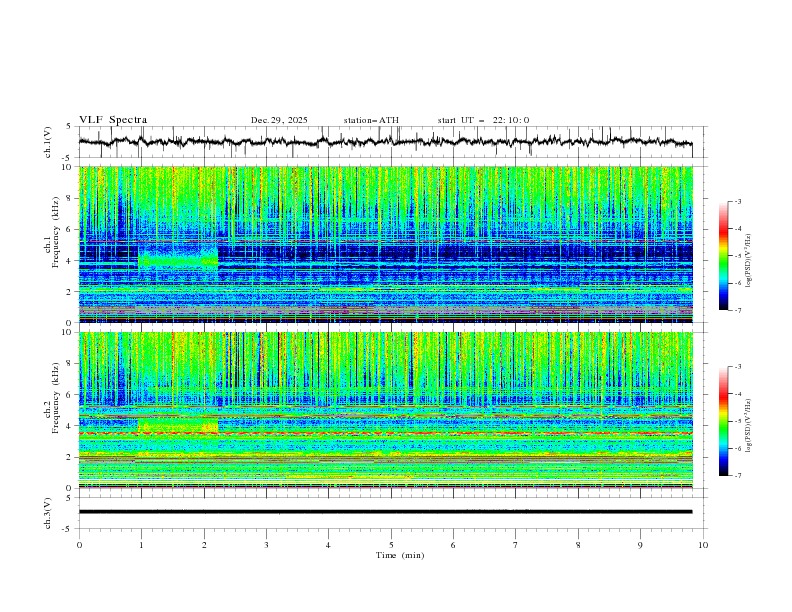Screen dimensions: 792x612
Task: Click the ch.3 flat black waveform trace
Action: coord(385,512)
